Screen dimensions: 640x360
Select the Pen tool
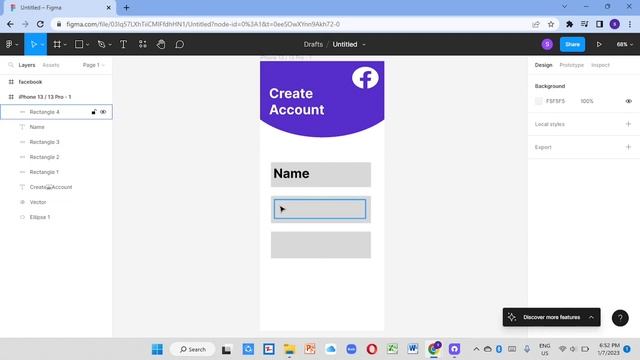pyautogui.click(x=101, y=44)
